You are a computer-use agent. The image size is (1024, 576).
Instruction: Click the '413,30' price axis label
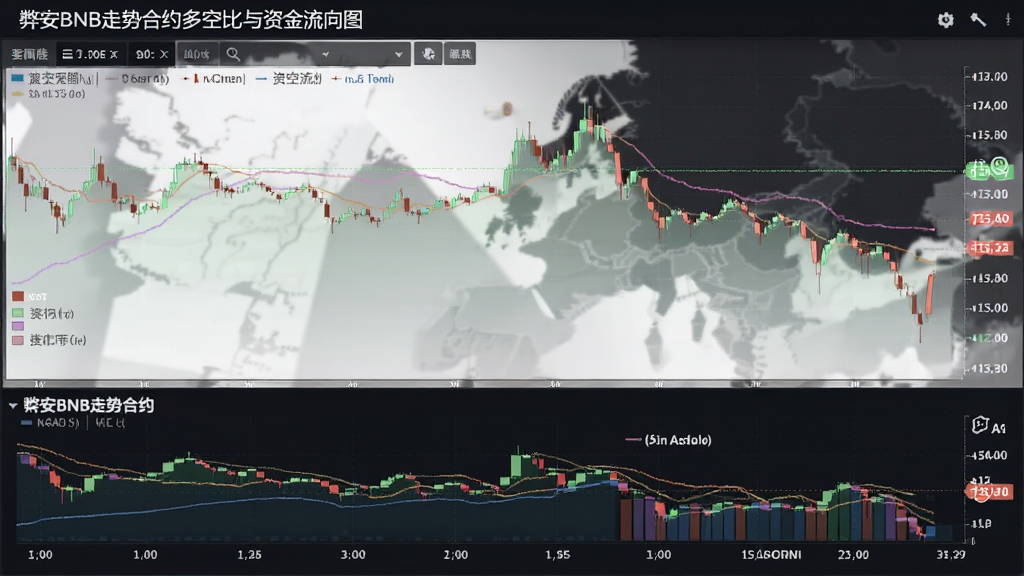point(989,369)
